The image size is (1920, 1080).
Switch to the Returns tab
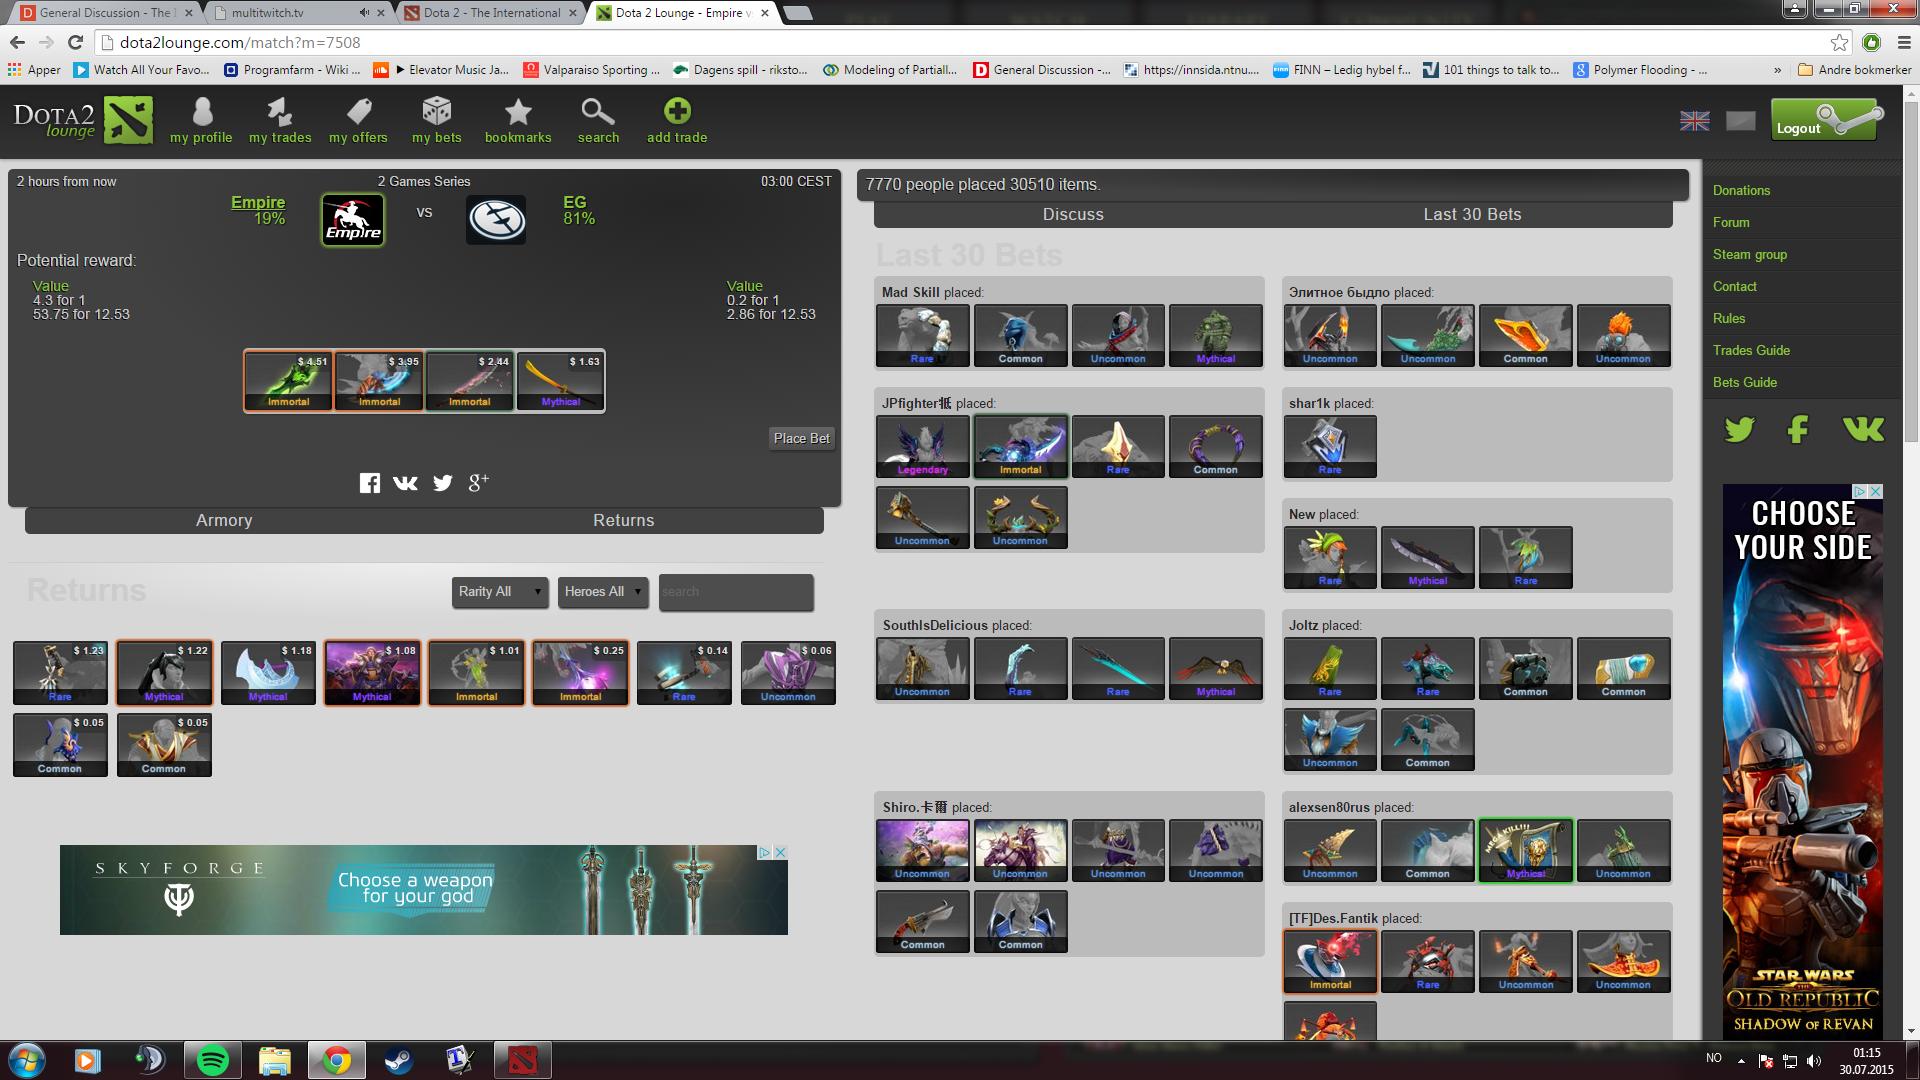coord(624,520)
